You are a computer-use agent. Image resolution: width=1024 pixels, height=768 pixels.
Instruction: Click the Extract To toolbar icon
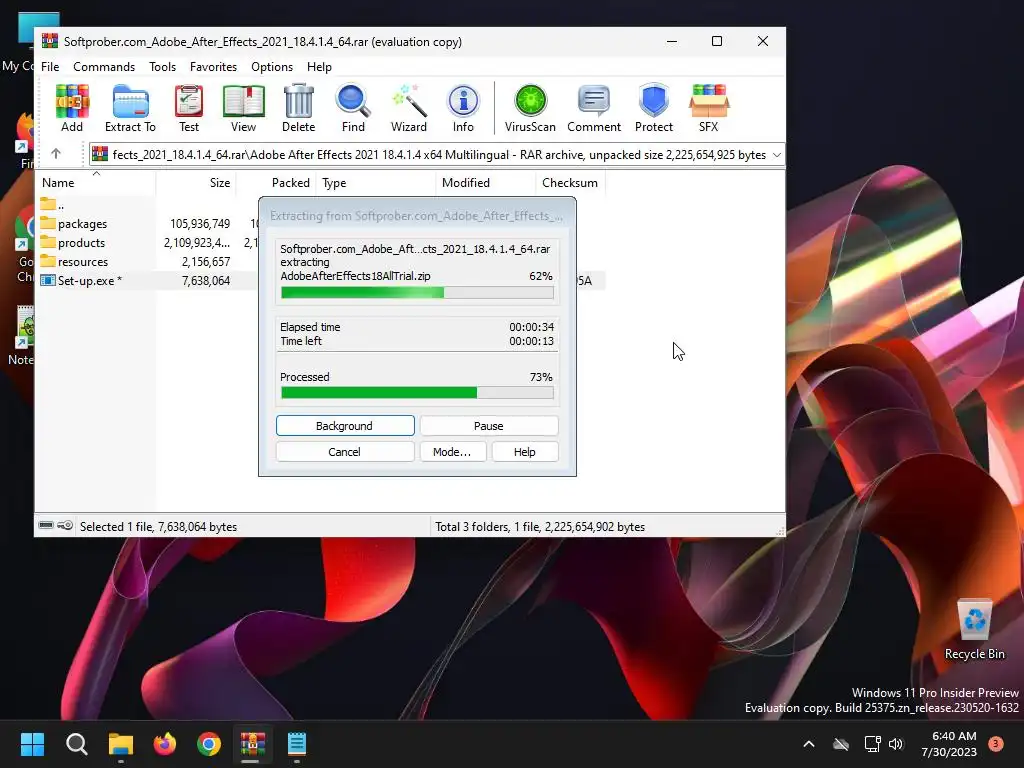pyautogui.click(x=130, y=108)
